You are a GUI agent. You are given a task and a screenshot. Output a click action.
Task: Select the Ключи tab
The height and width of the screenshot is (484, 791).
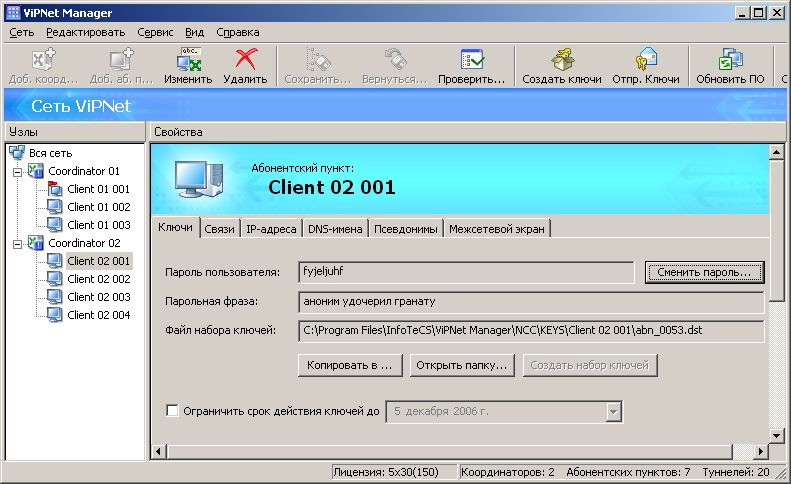(176, 227)
